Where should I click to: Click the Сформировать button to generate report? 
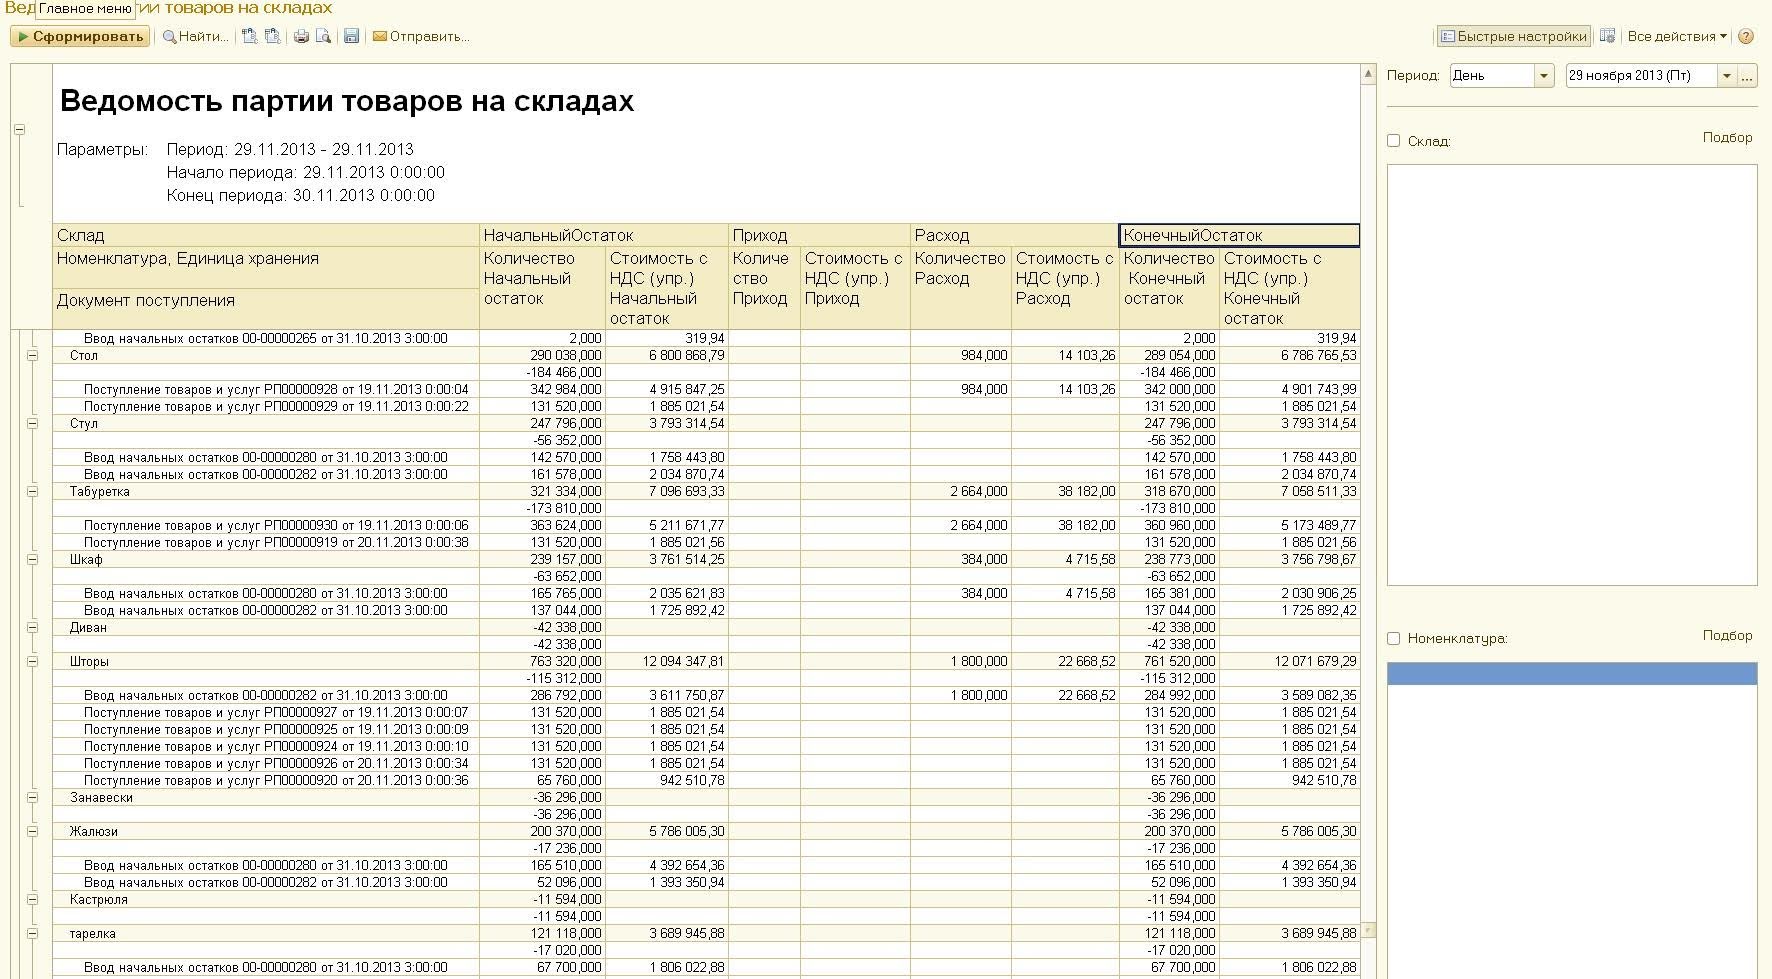coord(80,37)
